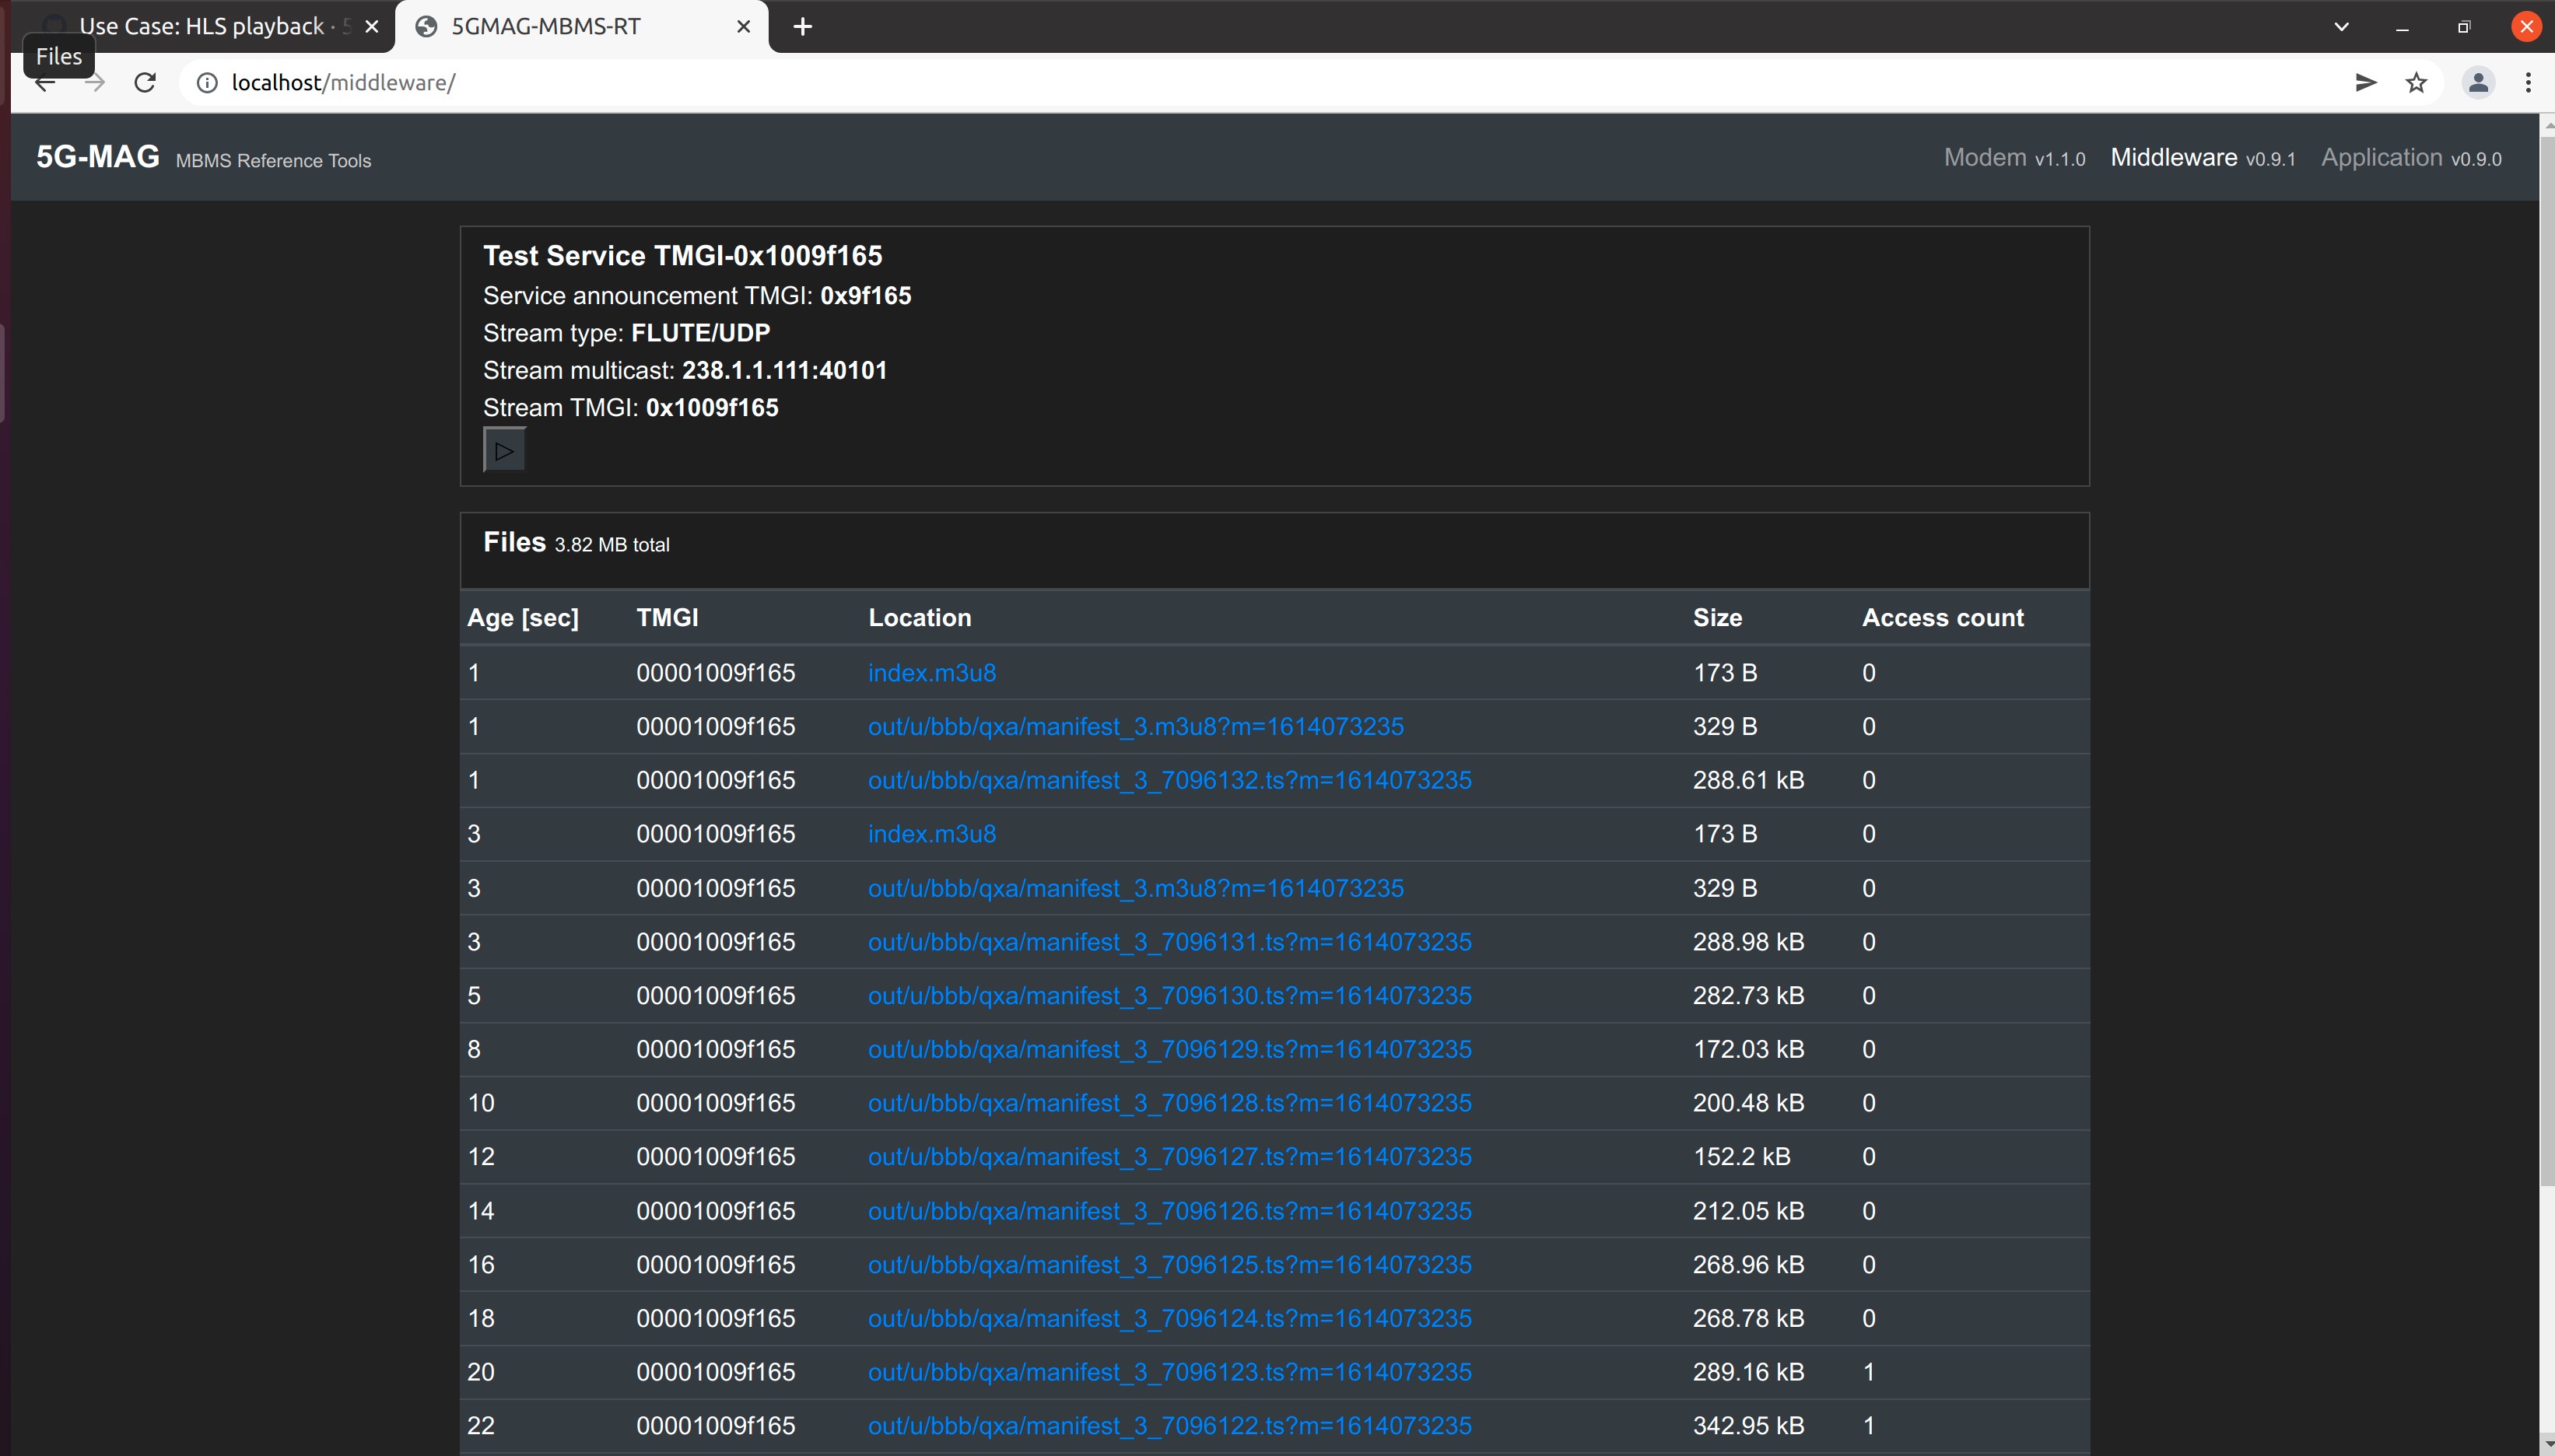
Task: View site information icon in address bar
Action: coord(207,82)
